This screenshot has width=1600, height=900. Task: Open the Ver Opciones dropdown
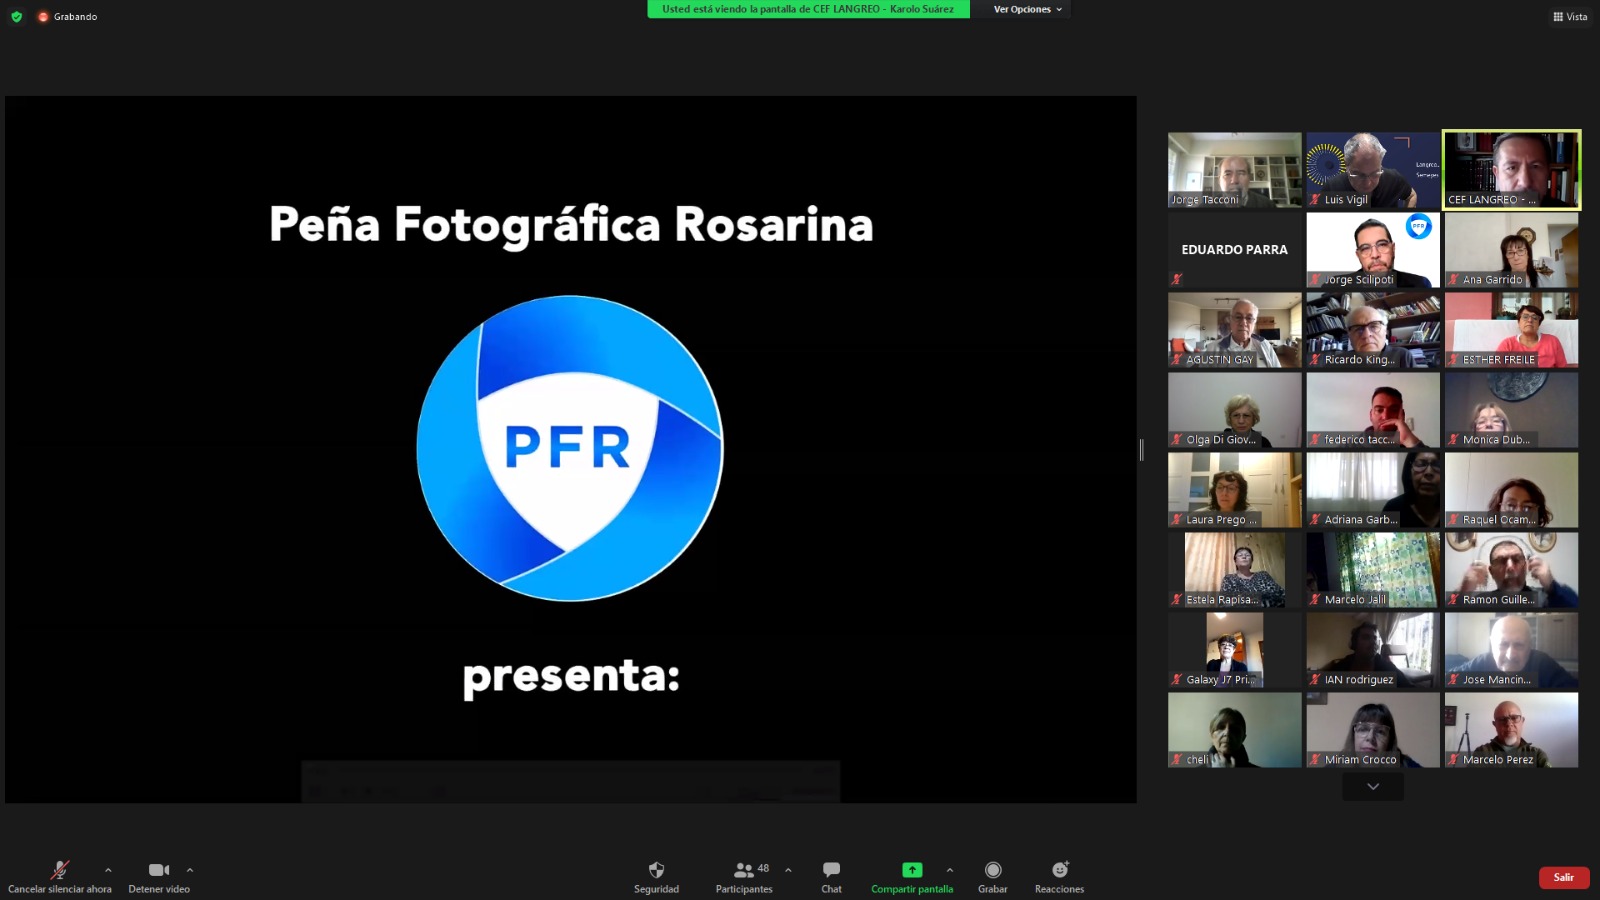coord(1028,9)
